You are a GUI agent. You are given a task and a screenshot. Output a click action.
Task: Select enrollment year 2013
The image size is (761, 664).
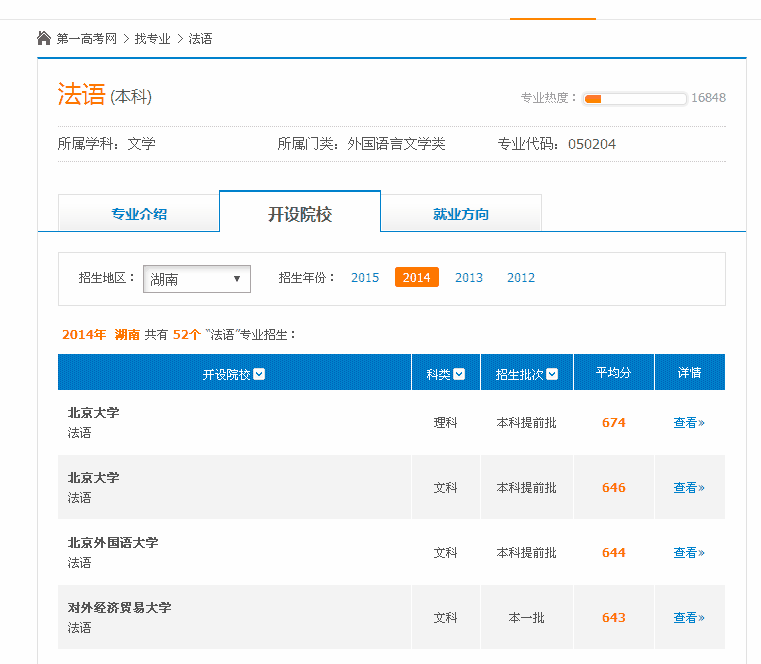[469, 278]
